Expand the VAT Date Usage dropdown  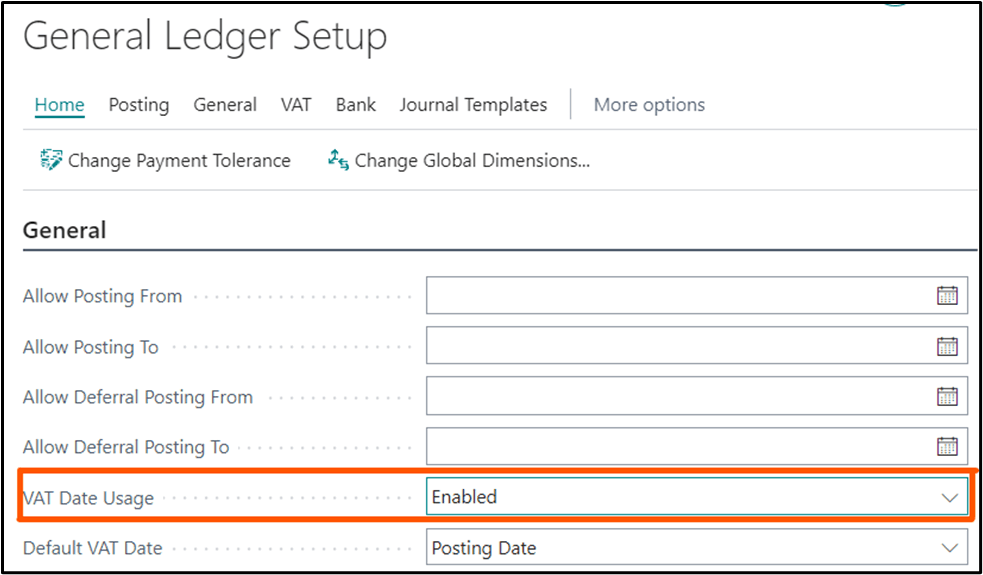(x=949, y=497)
